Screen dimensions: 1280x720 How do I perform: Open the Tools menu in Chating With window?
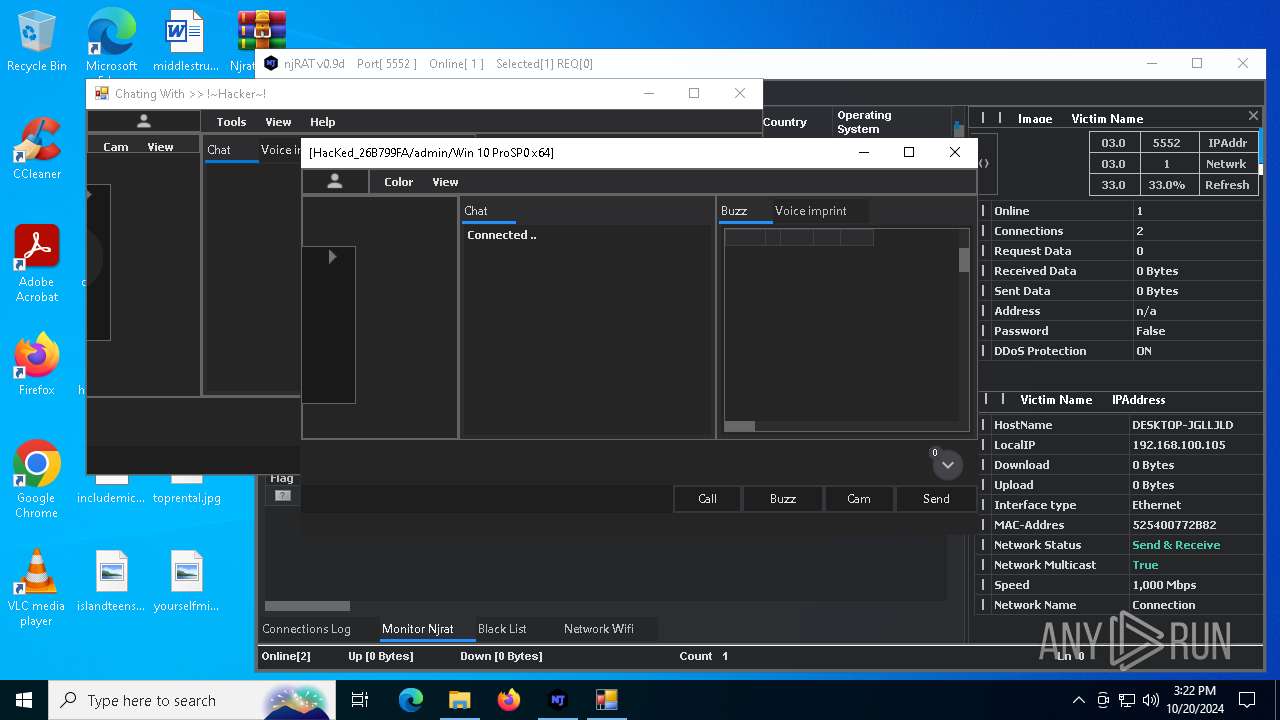tap(231, 122)
